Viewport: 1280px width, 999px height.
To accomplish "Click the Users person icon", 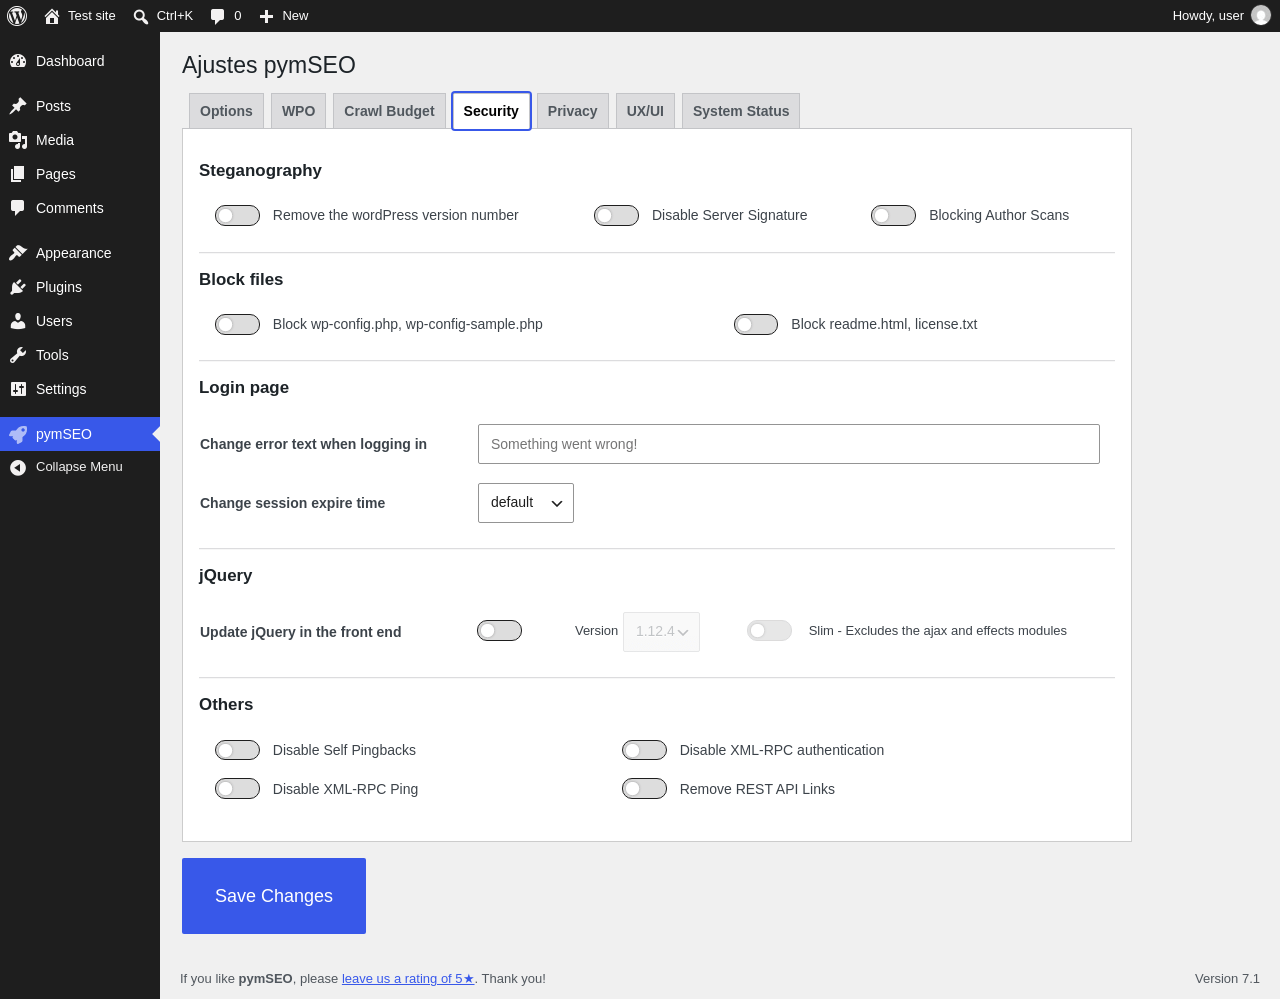I will 18,321.
